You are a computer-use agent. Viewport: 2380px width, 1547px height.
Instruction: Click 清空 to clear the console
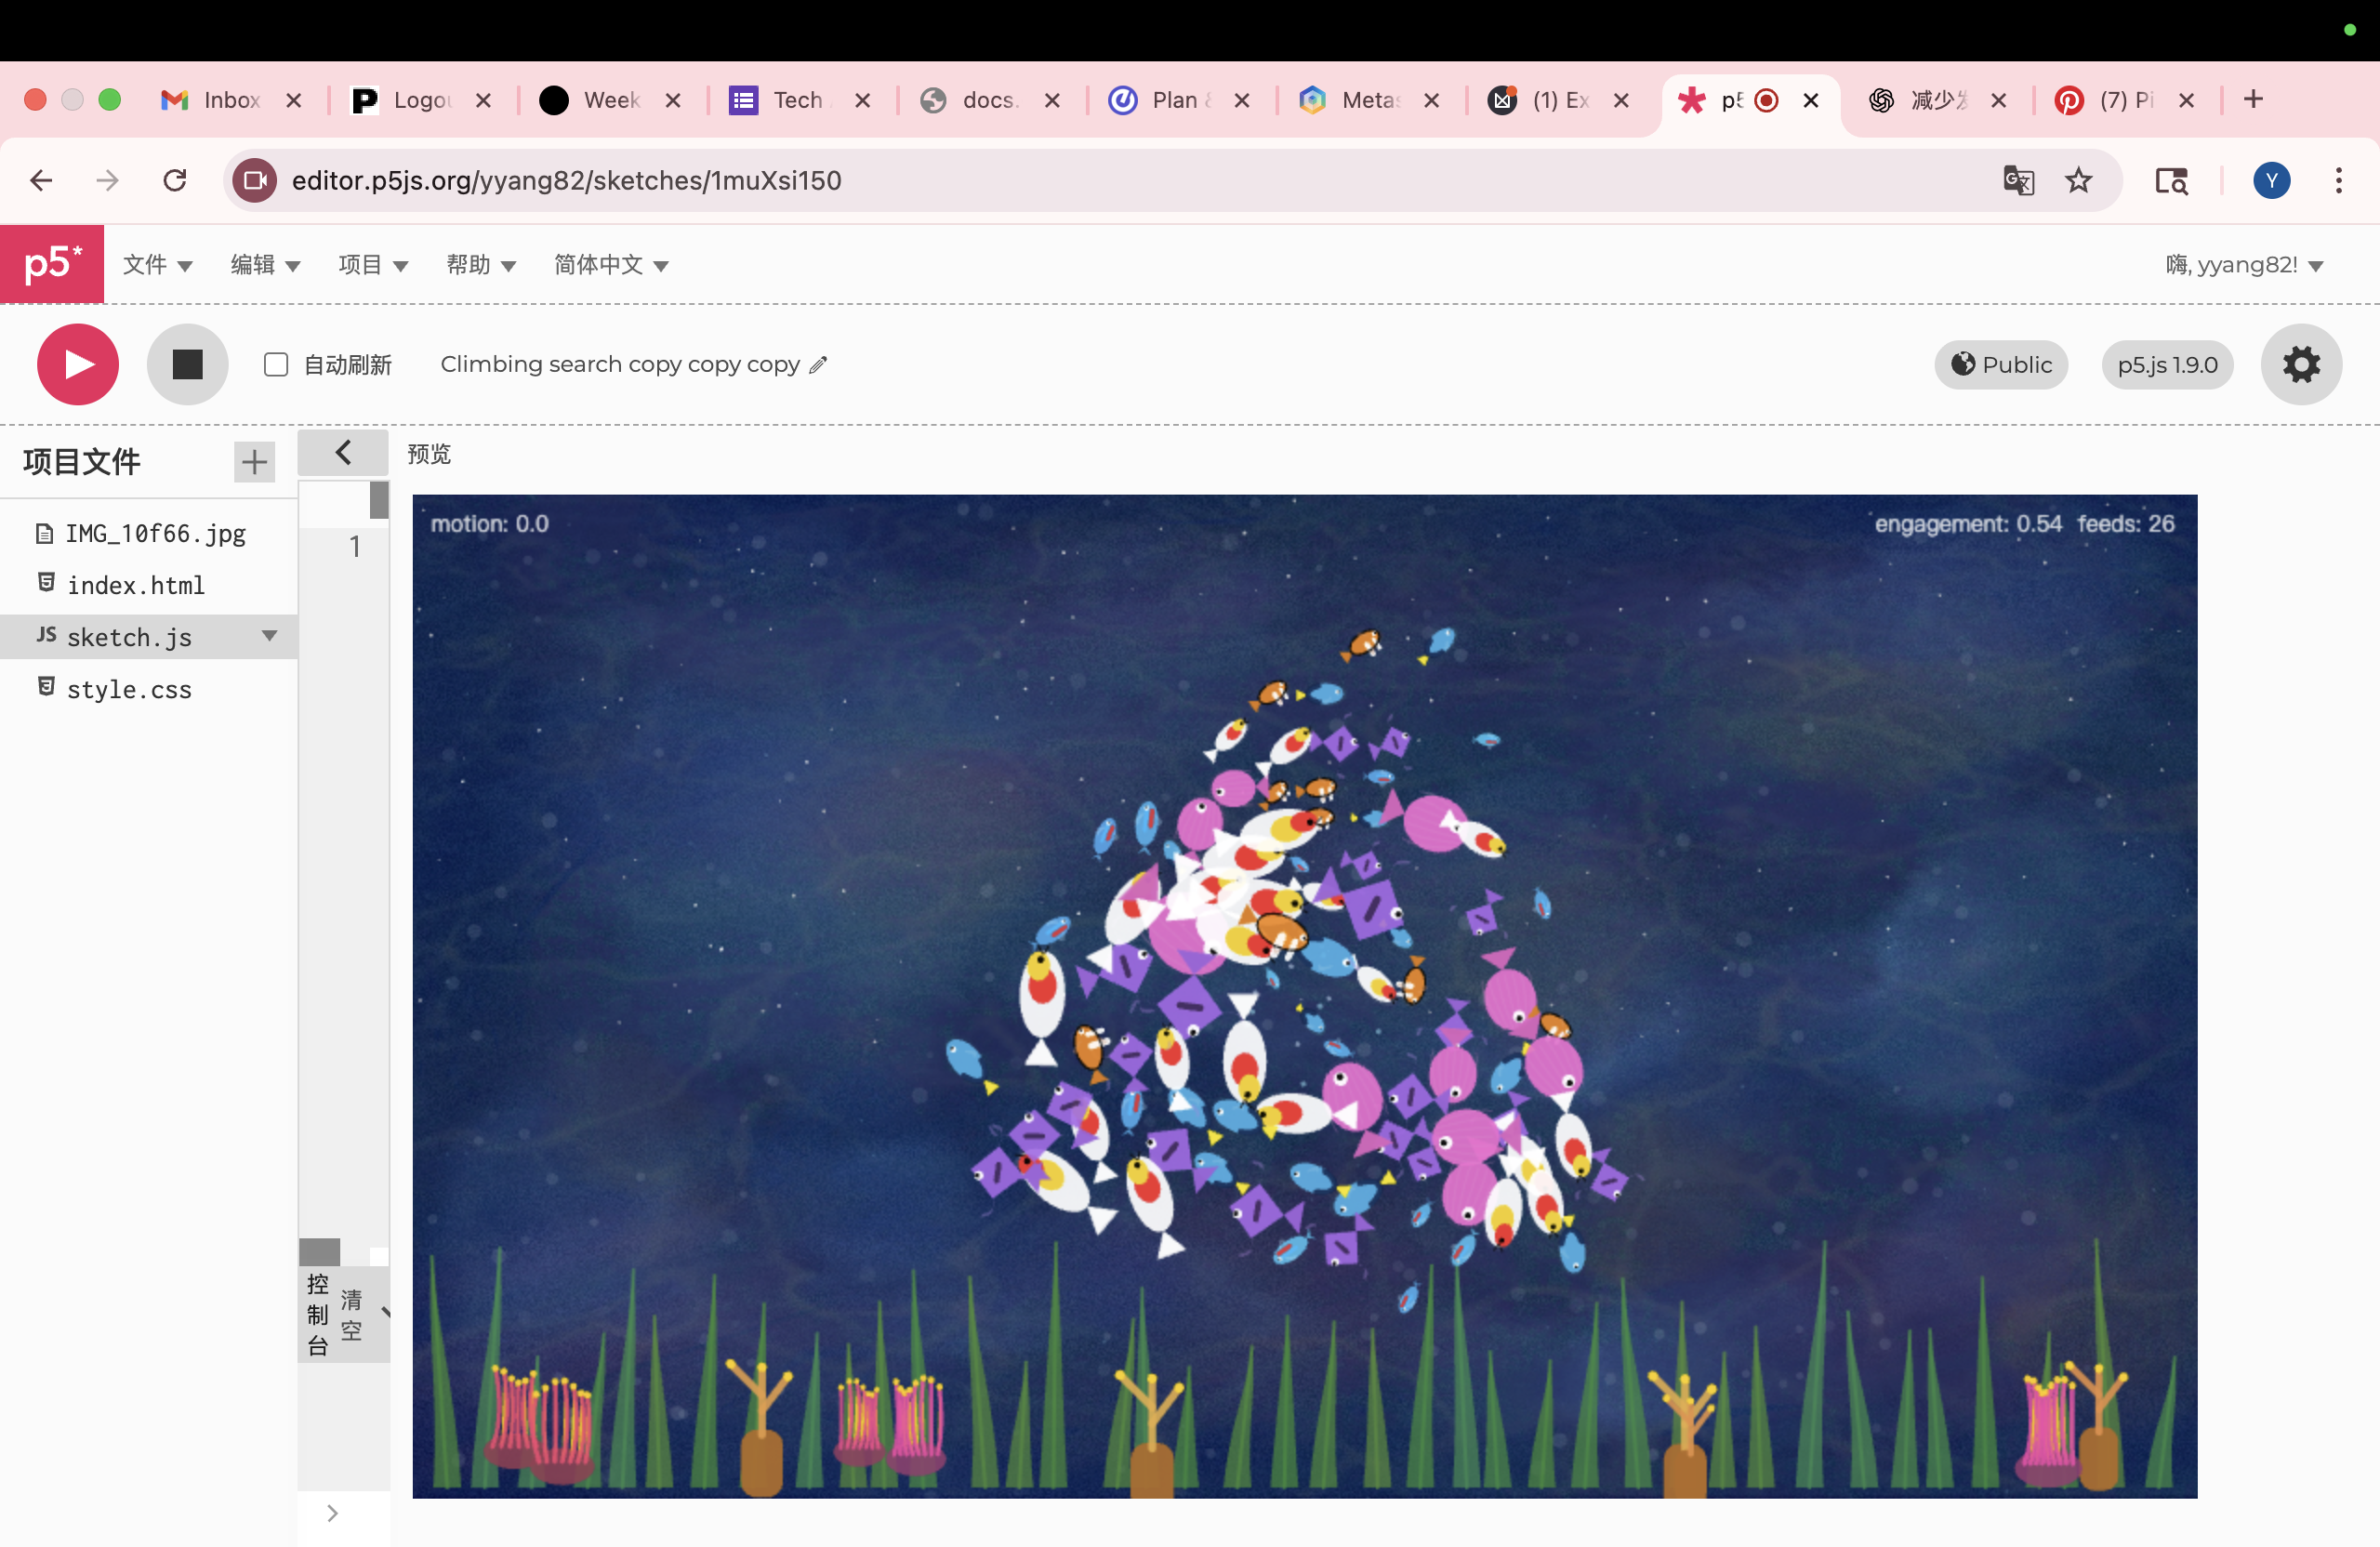[351, 1314]
